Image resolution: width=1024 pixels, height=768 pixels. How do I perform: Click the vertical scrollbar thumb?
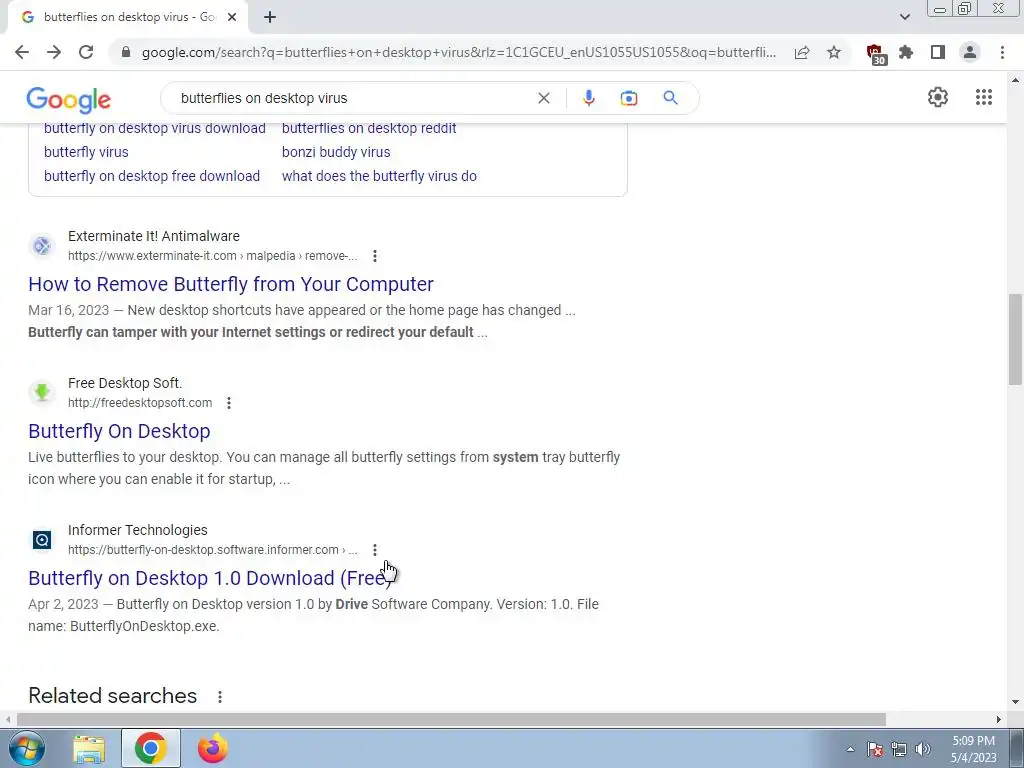[1015, 340]
